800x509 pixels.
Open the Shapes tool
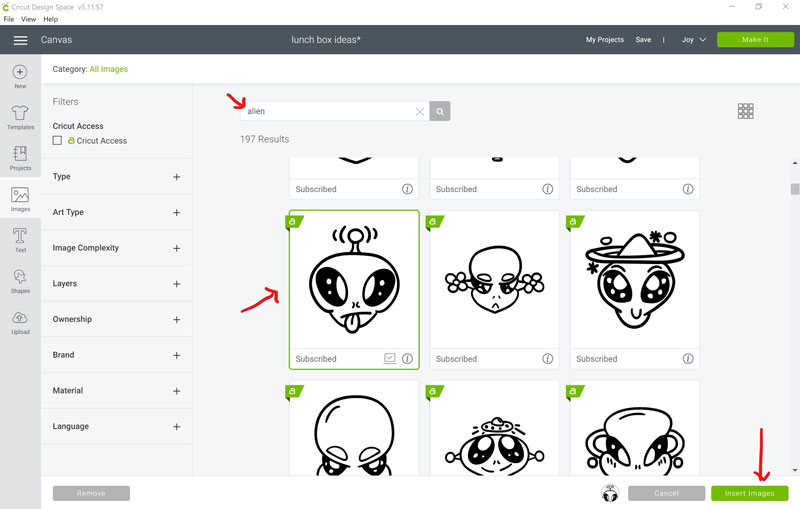20,281
